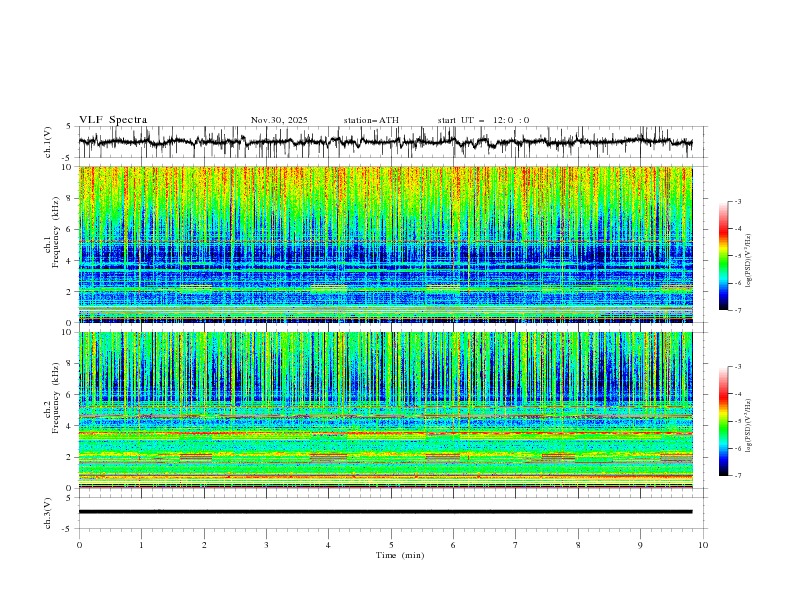Click the "VLF Spectra" title text

coord(113,120)
